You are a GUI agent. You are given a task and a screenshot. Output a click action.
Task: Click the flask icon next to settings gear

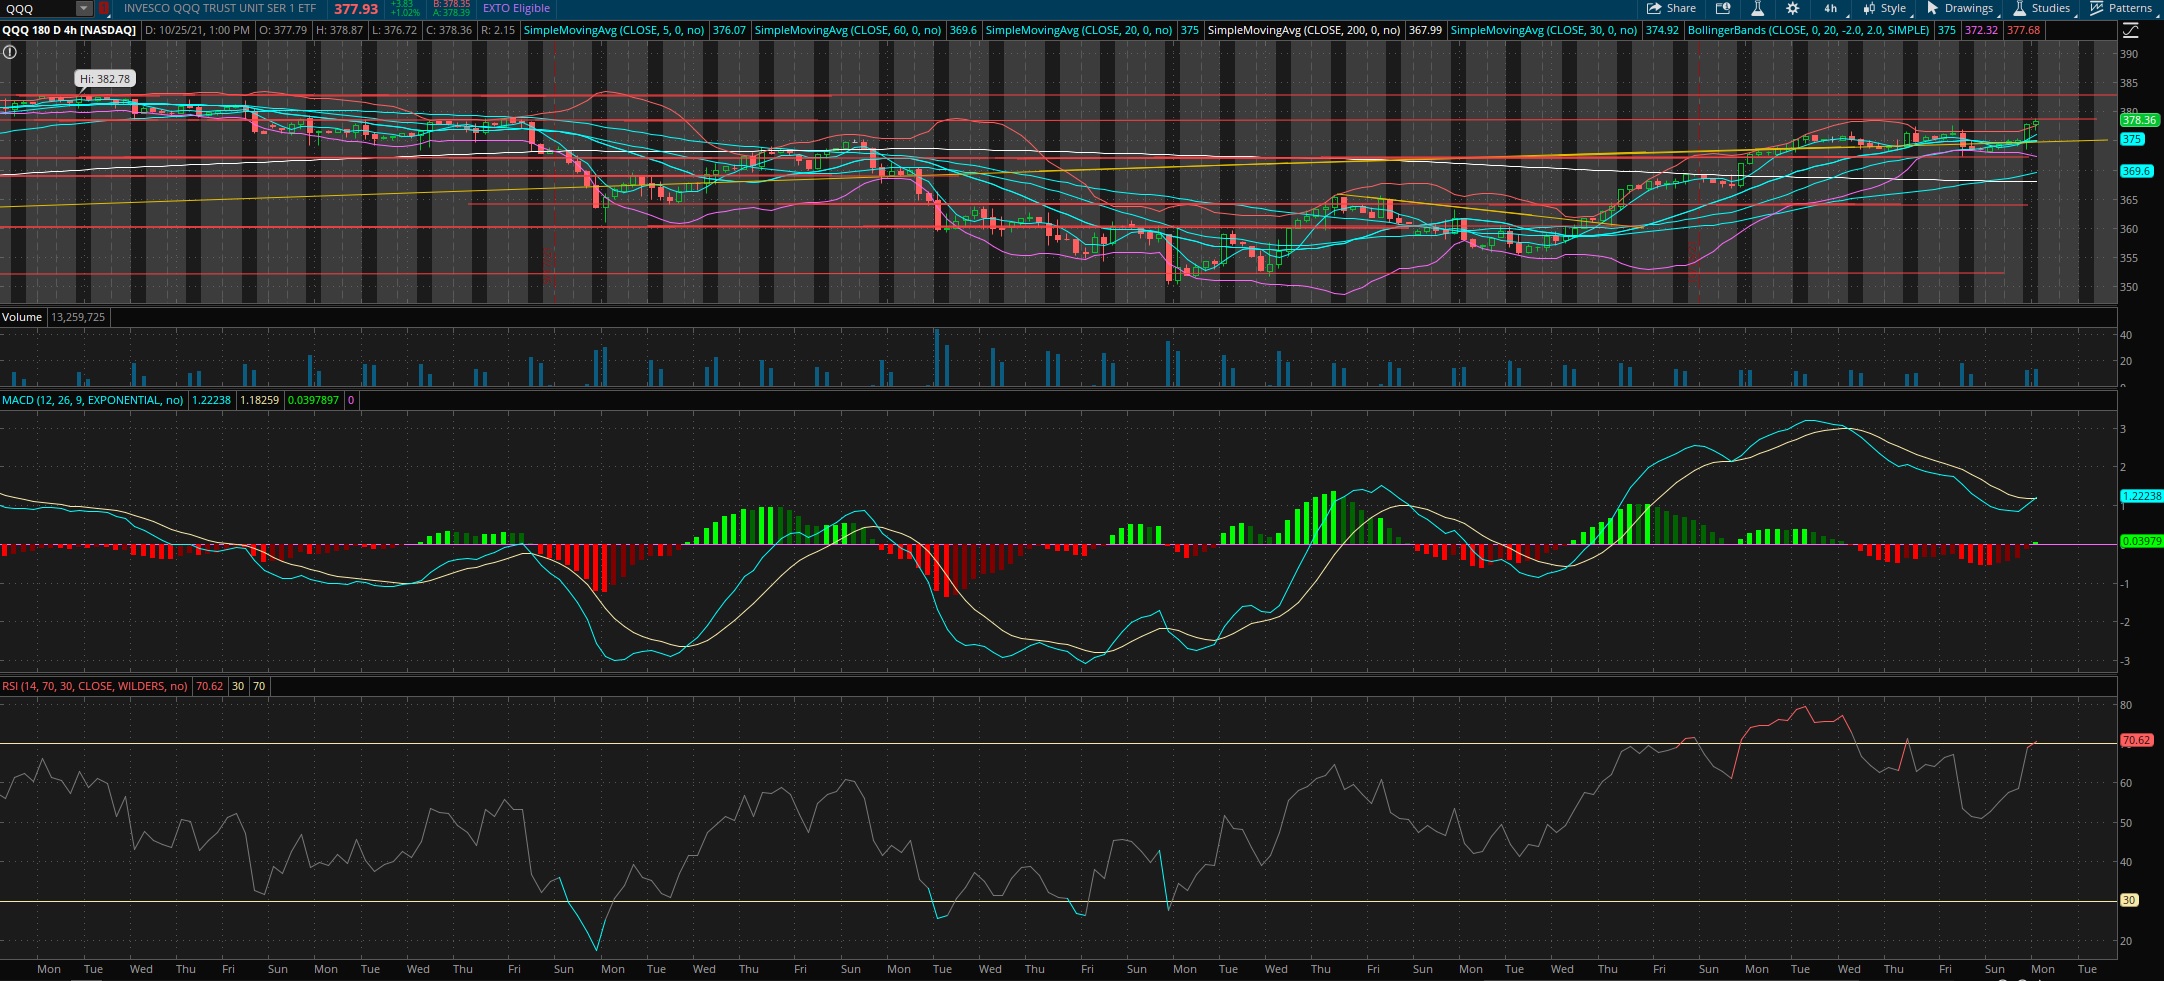pyautogui.click(x=1757, y=8)
